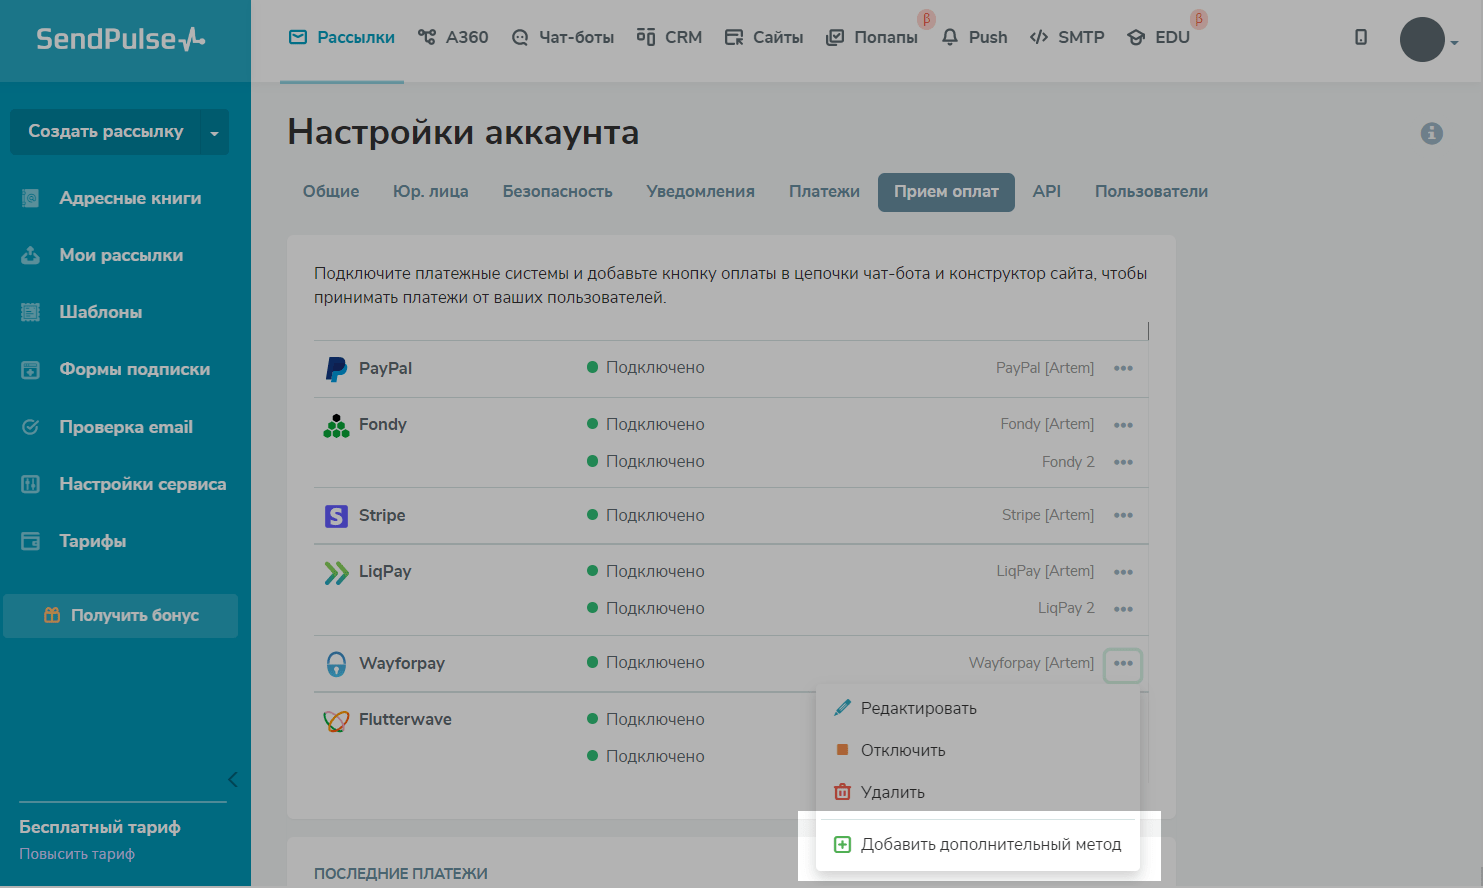Open the Push notifications section
1483x888 pixels.
point(975,37)
